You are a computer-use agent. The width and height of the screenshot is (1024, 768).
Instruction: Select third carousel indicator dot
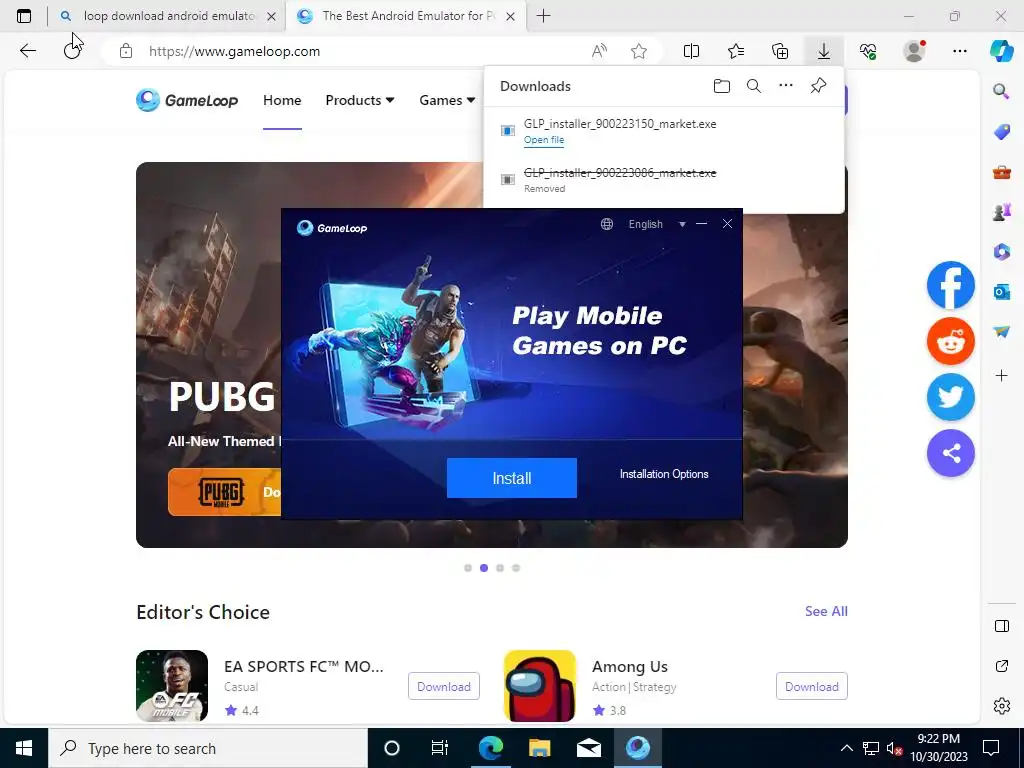500,568
